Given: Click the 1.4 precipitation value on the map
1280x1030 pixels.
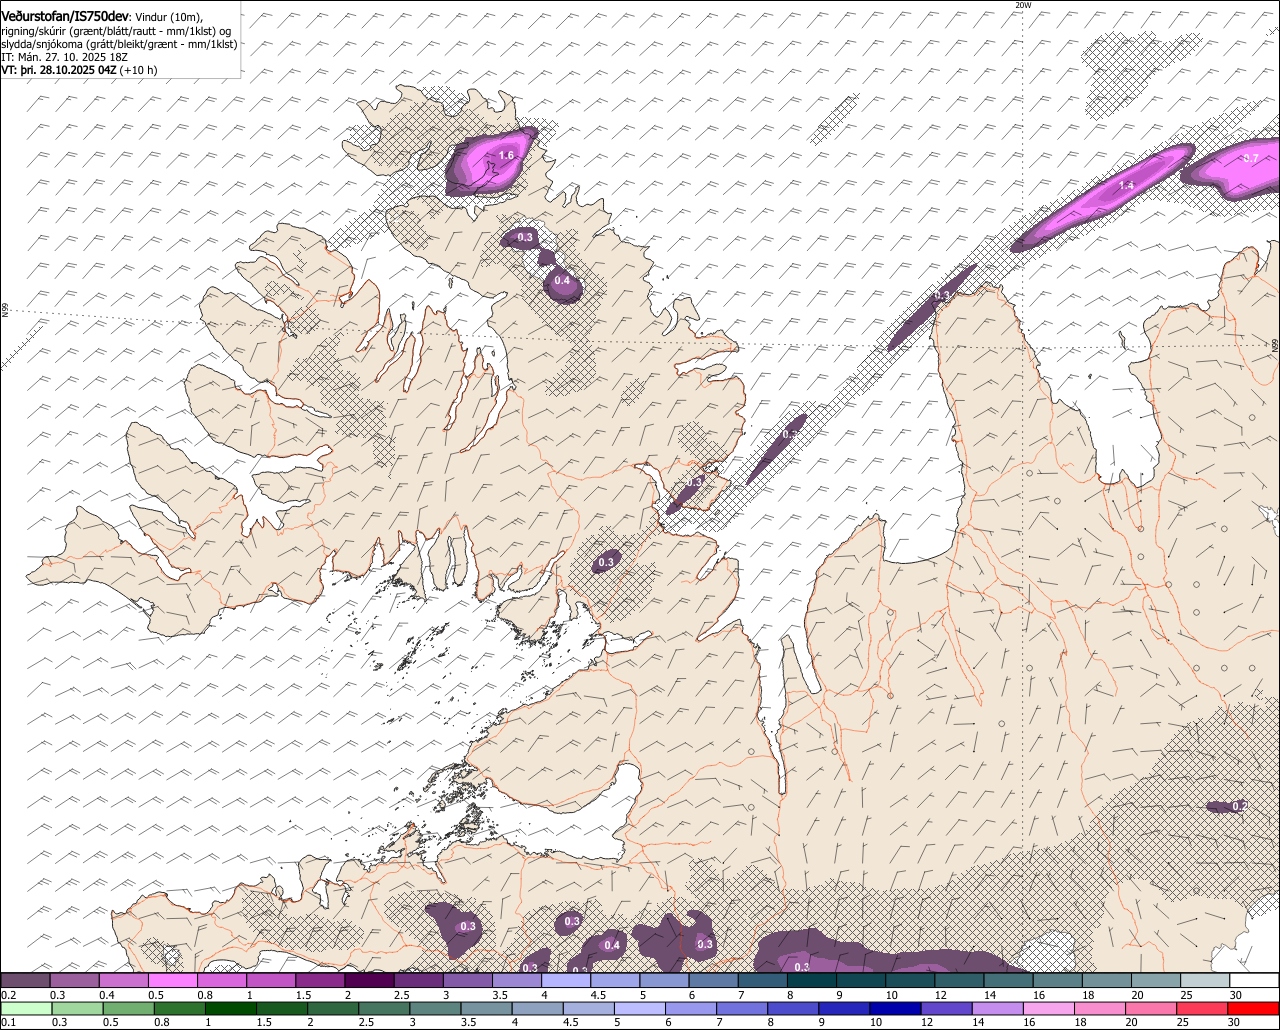Looking at the screenshot, I should click(x=1127, y=185).
